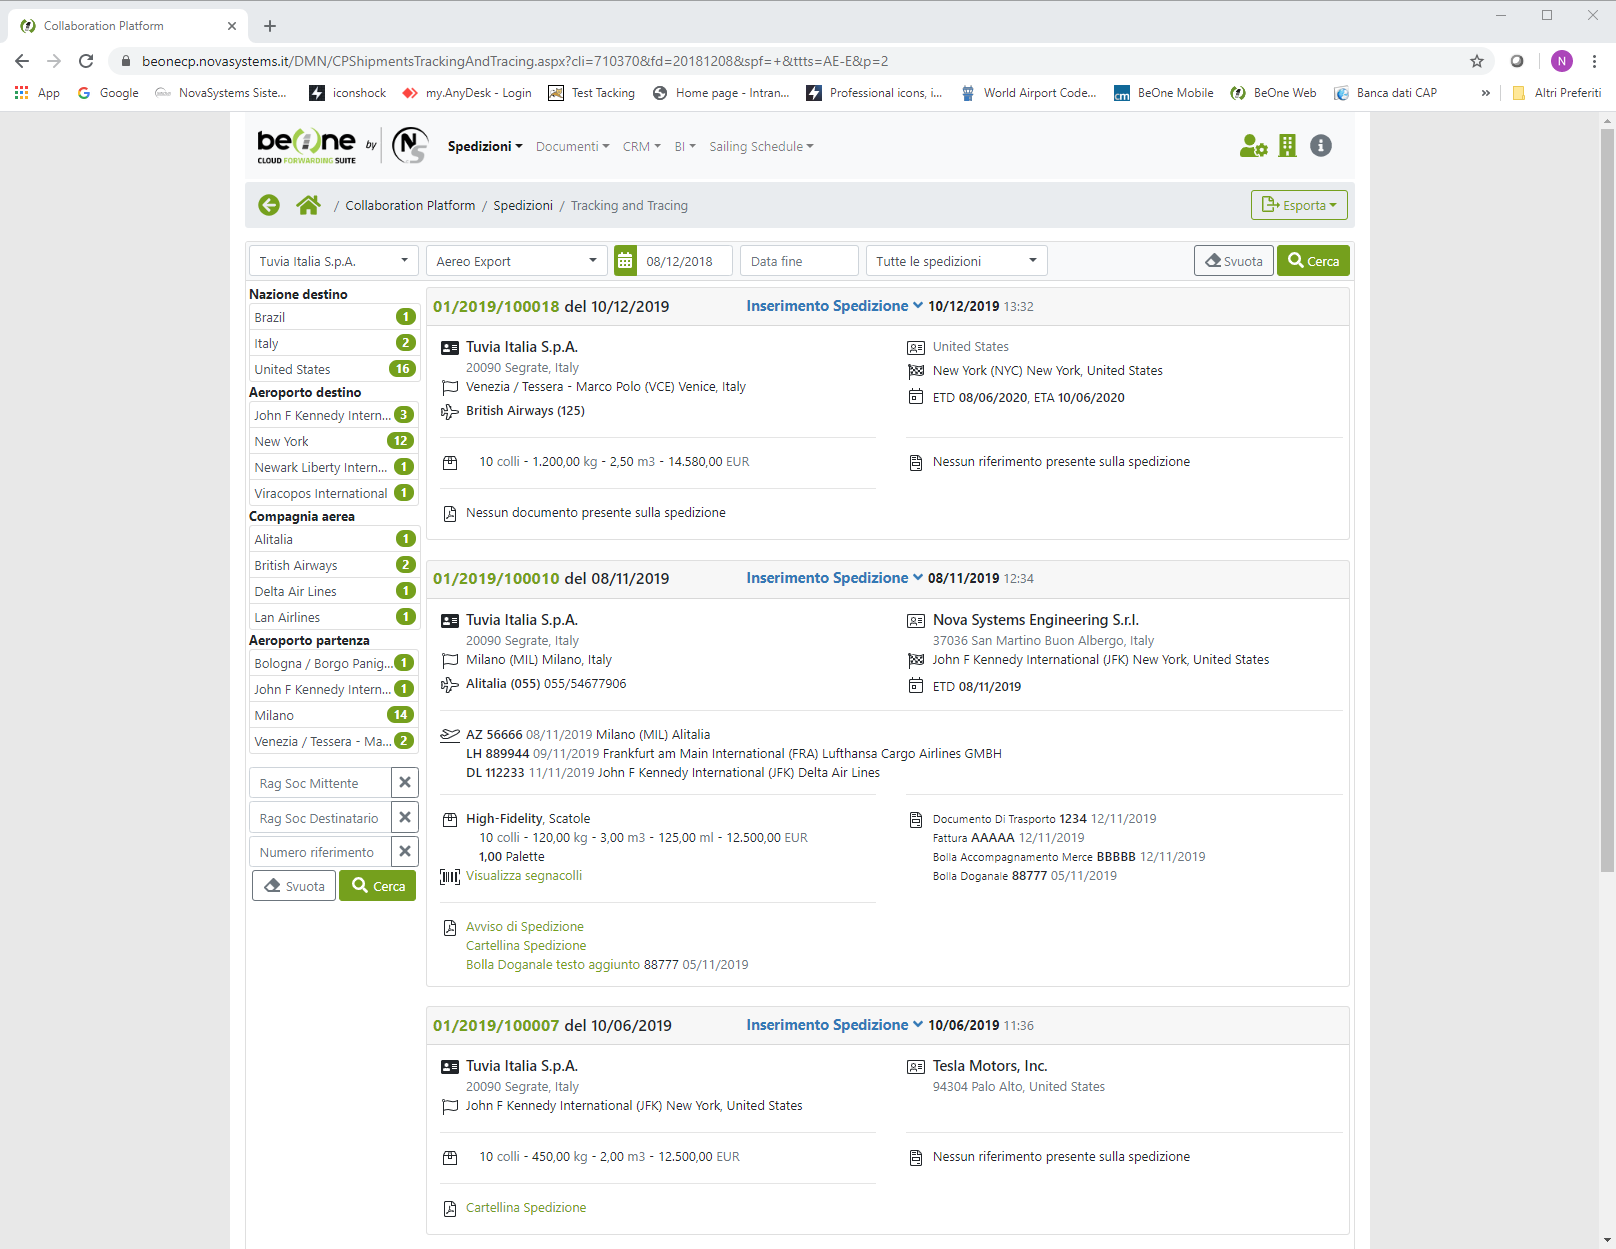The image size is (1616, 1249).
Task: Close the Collaboration Platform tab
Action: 232,26
